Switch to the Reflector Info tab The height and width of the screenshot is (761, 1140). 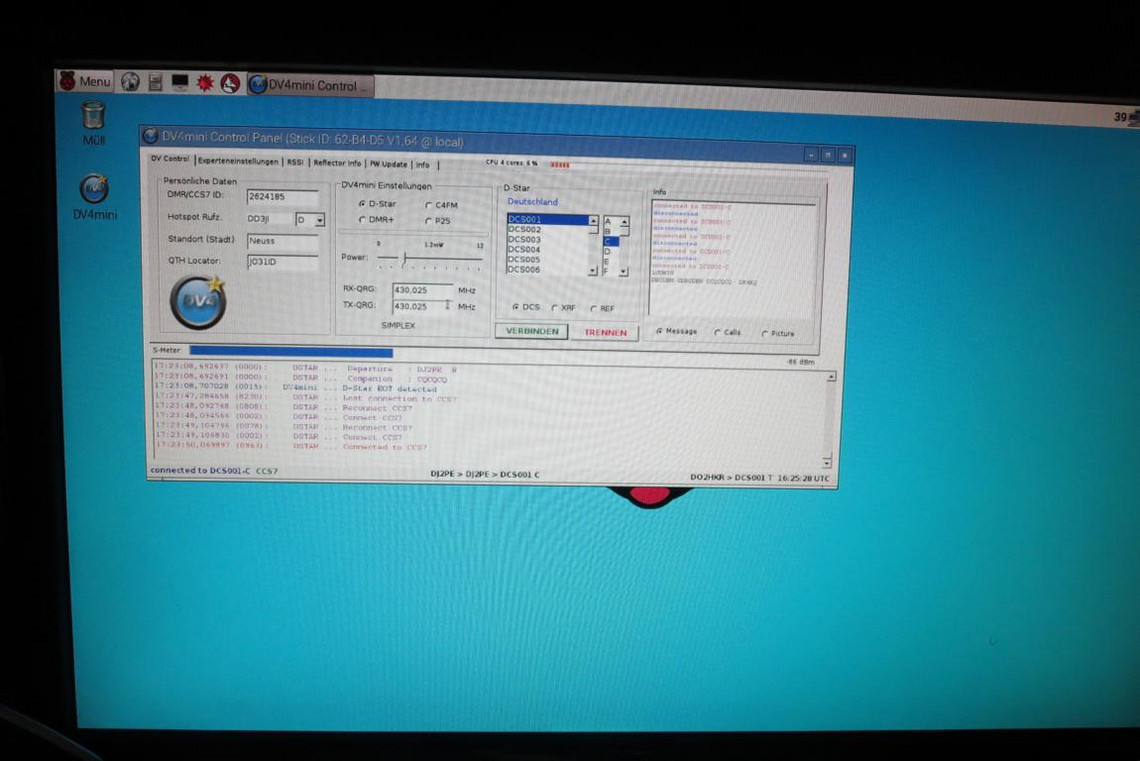tap(337, 163)
